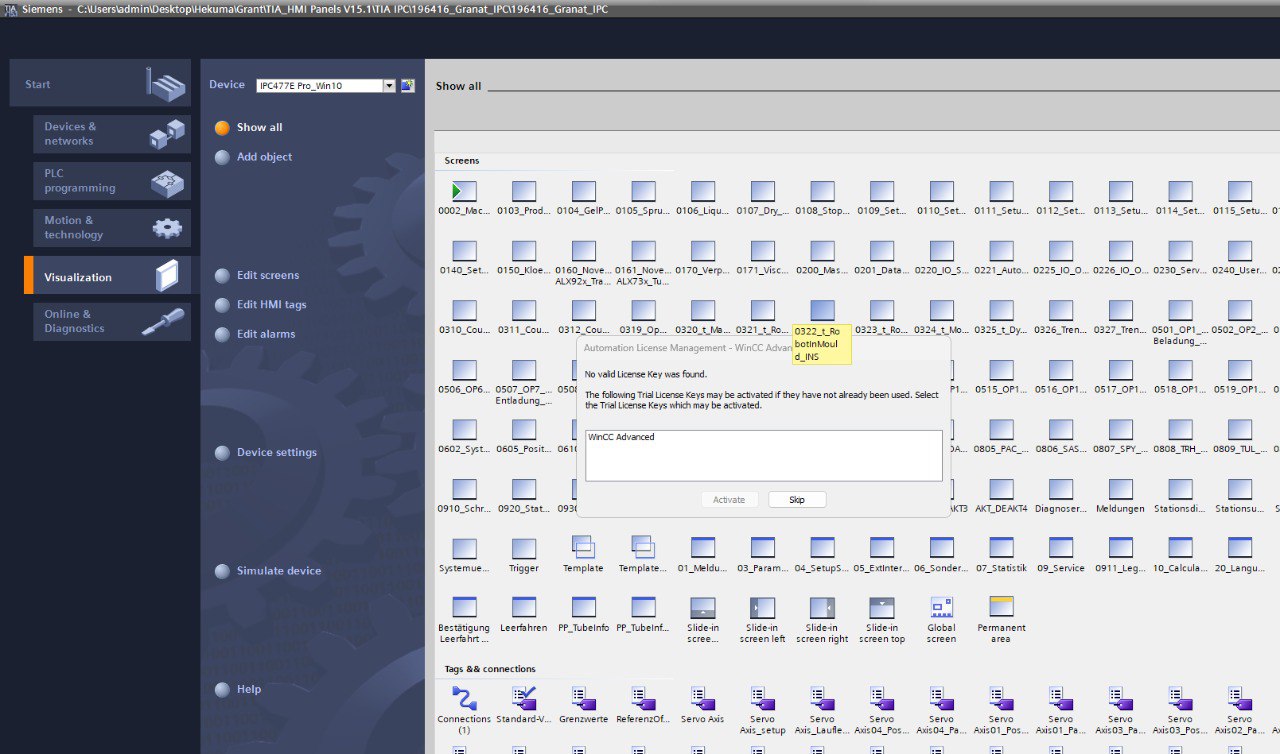Image resolution: width=1280 pixels, height=754 pixels.
Task: Open the Standard-V tag table
Action: pyautogui.click(x=524, y=698)
